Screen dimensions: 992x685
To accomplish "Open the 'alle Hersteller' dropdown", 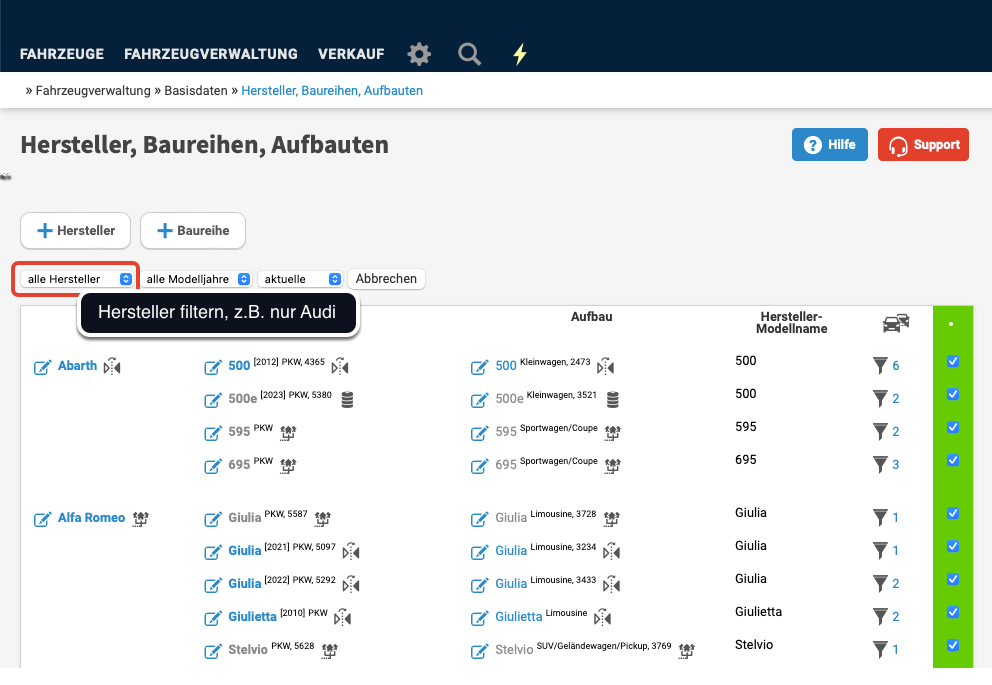I will [79, 279].
